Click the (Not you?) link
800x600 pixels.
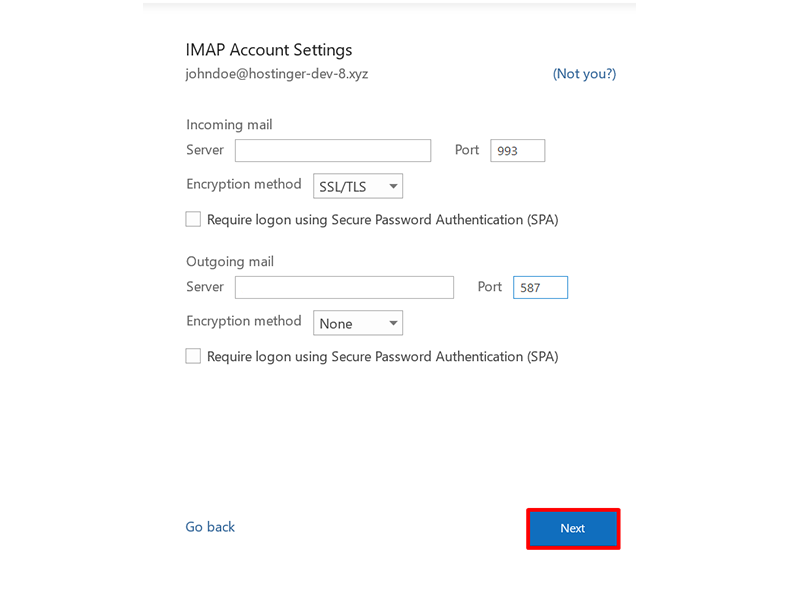tap(584, 74)
